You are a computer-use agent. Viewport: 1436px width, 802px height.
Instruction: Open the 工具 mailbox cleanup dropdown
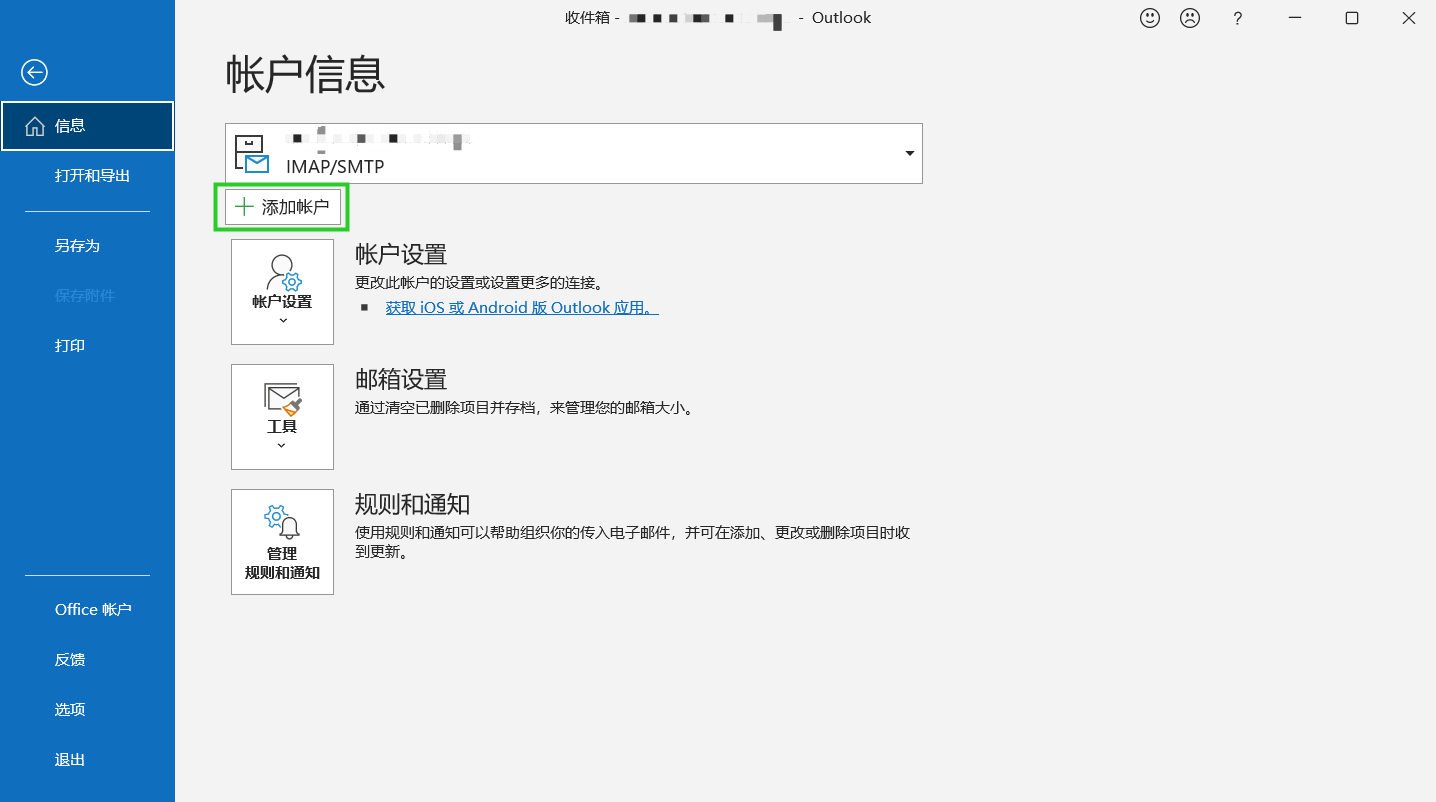coord(282,417)
